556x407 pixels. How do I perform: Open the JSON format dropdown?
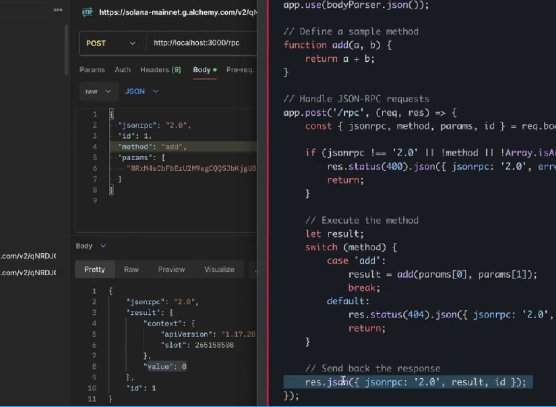point(141,91)
